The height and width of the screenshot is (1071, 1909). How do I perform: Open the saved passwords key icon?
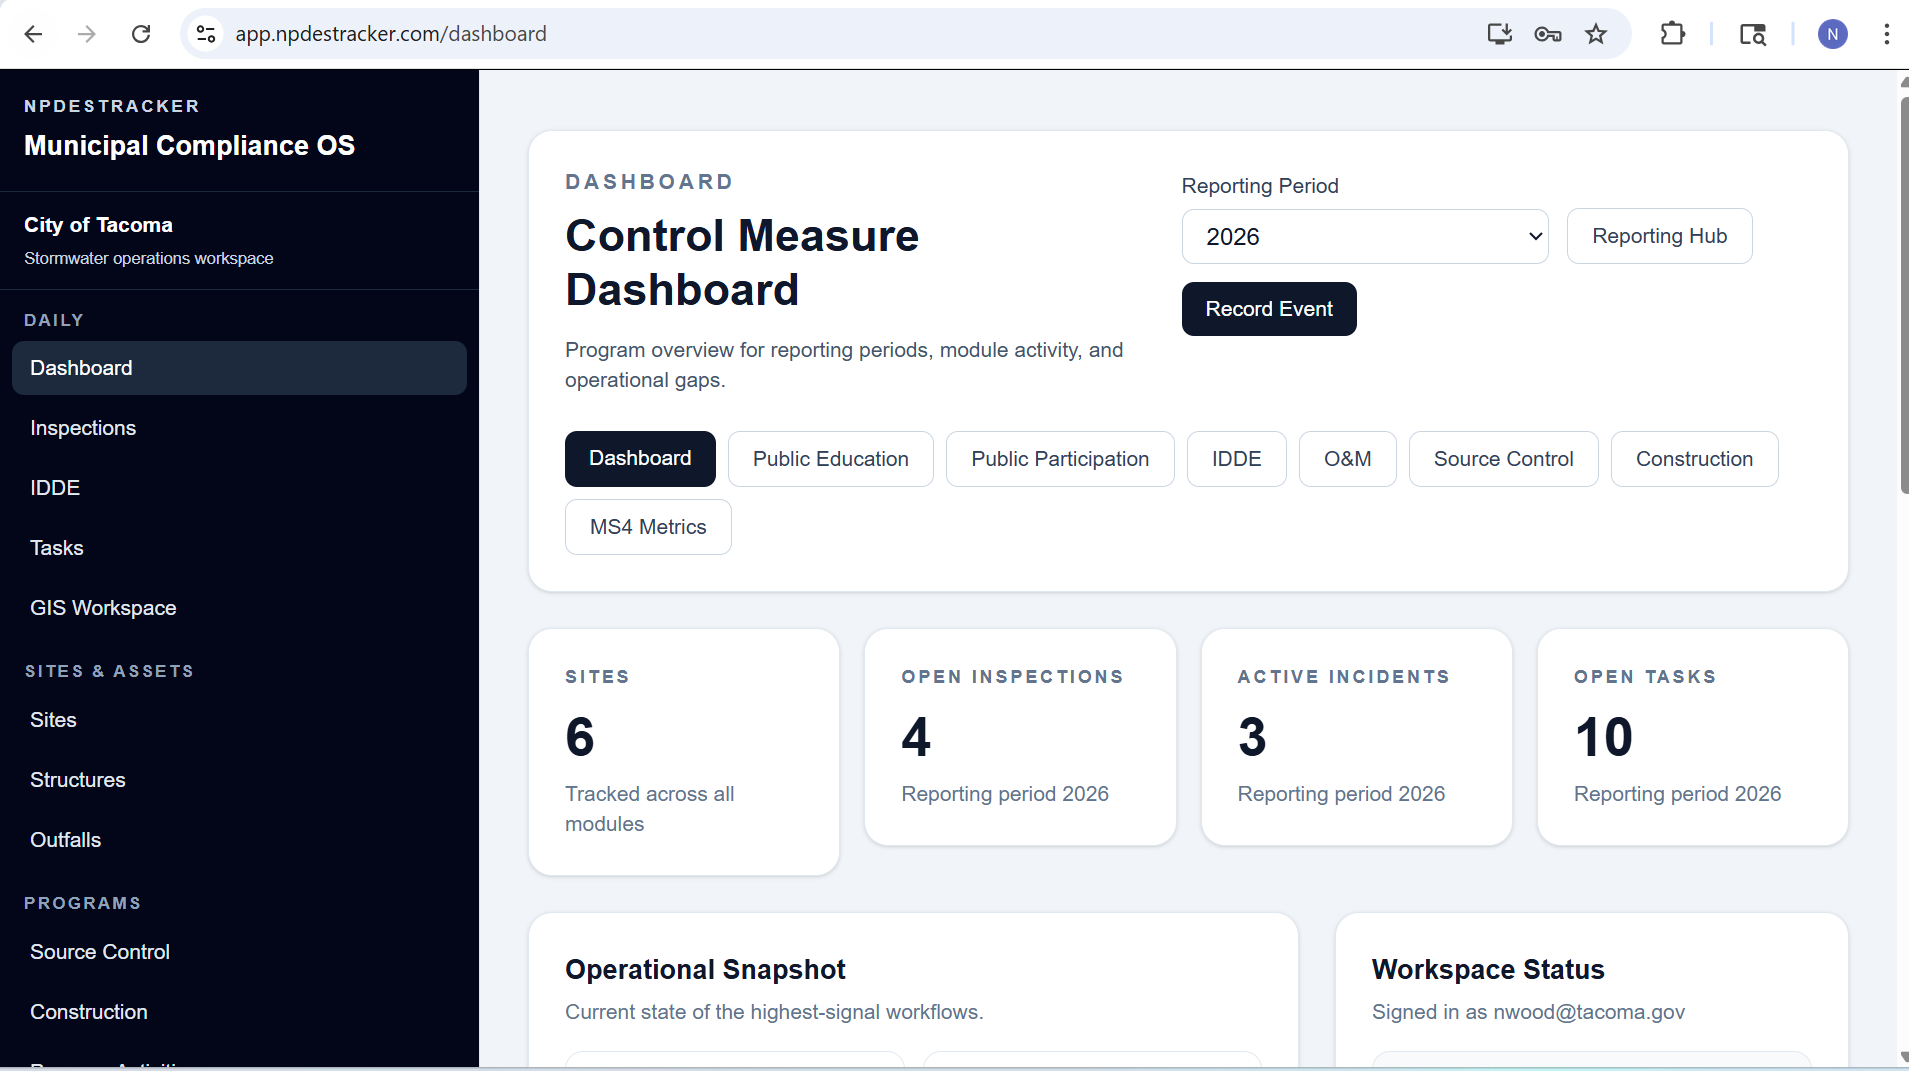[1547, 33]
